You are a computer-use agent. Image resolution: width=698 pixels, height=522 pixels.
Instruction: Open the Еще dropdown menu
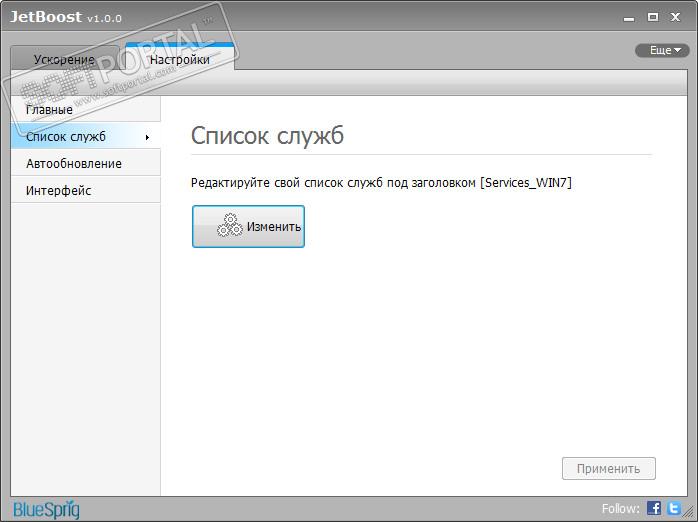[x=662, y=50]
